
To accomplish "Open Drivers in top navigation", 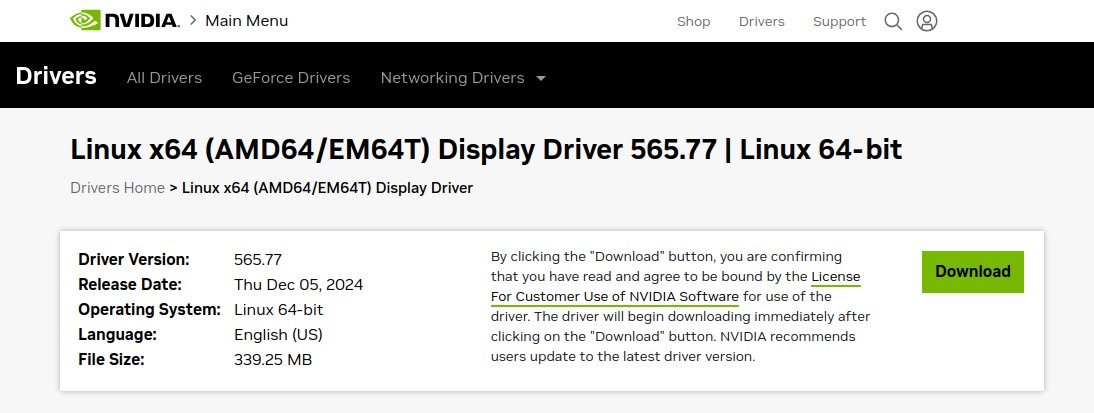I will (762, 22).
